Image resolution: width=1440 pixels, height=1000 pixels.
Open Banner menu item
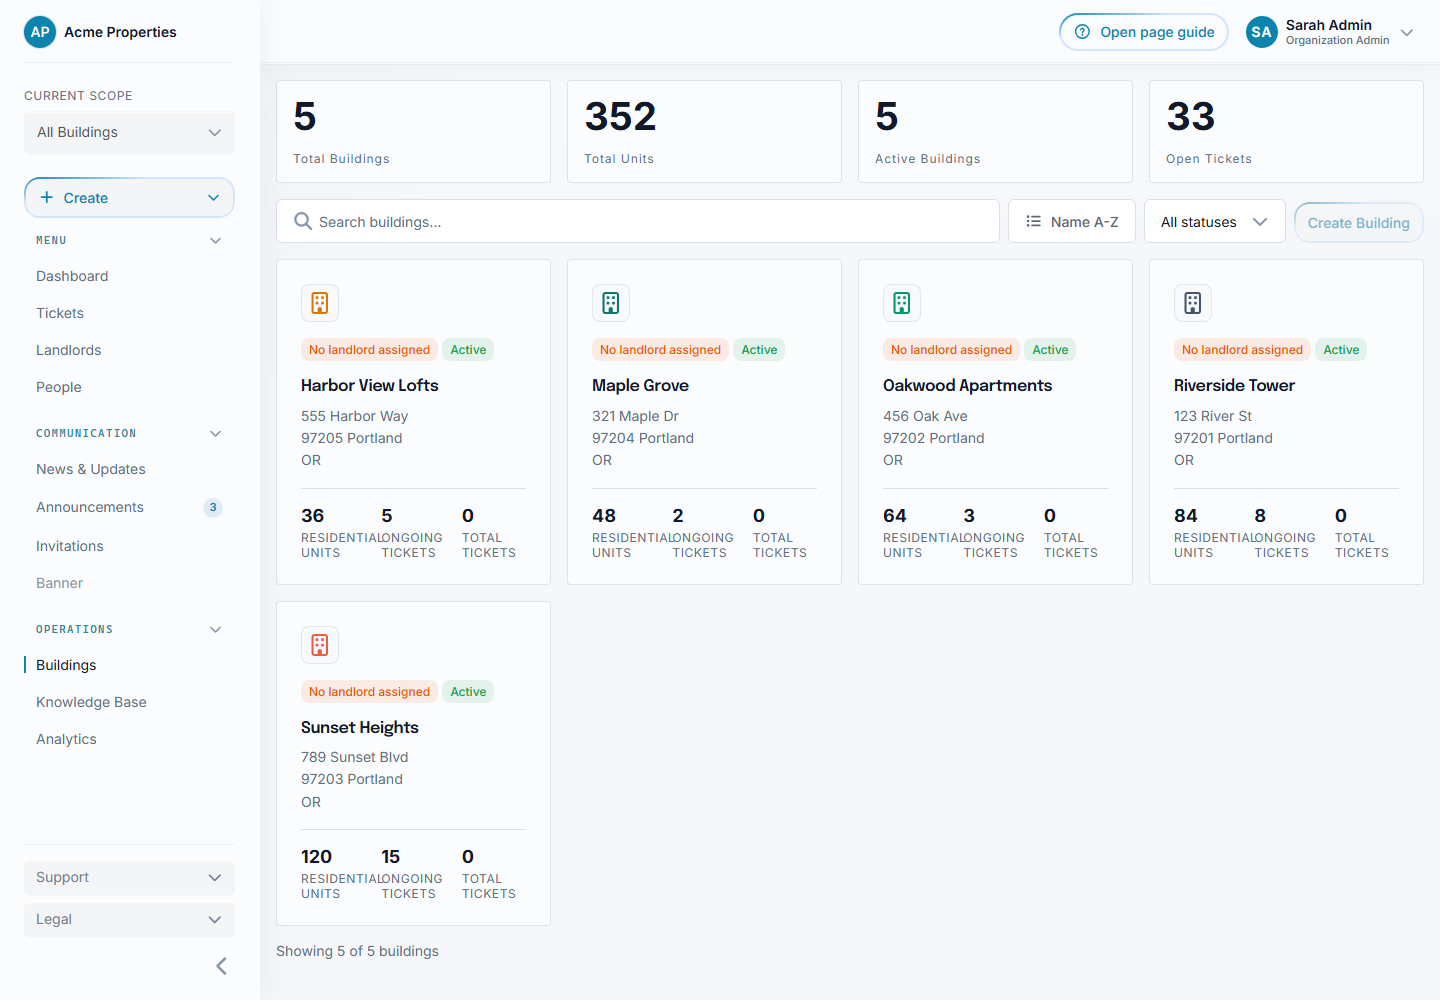60,583
